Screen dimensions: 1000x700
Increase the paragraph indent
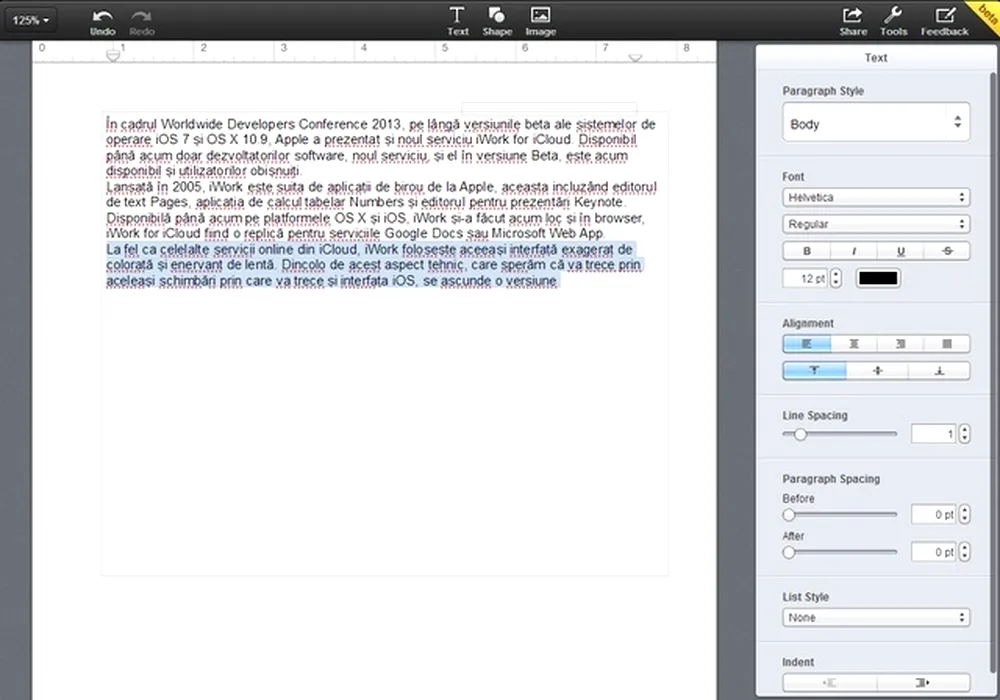(x=923, y=683)
